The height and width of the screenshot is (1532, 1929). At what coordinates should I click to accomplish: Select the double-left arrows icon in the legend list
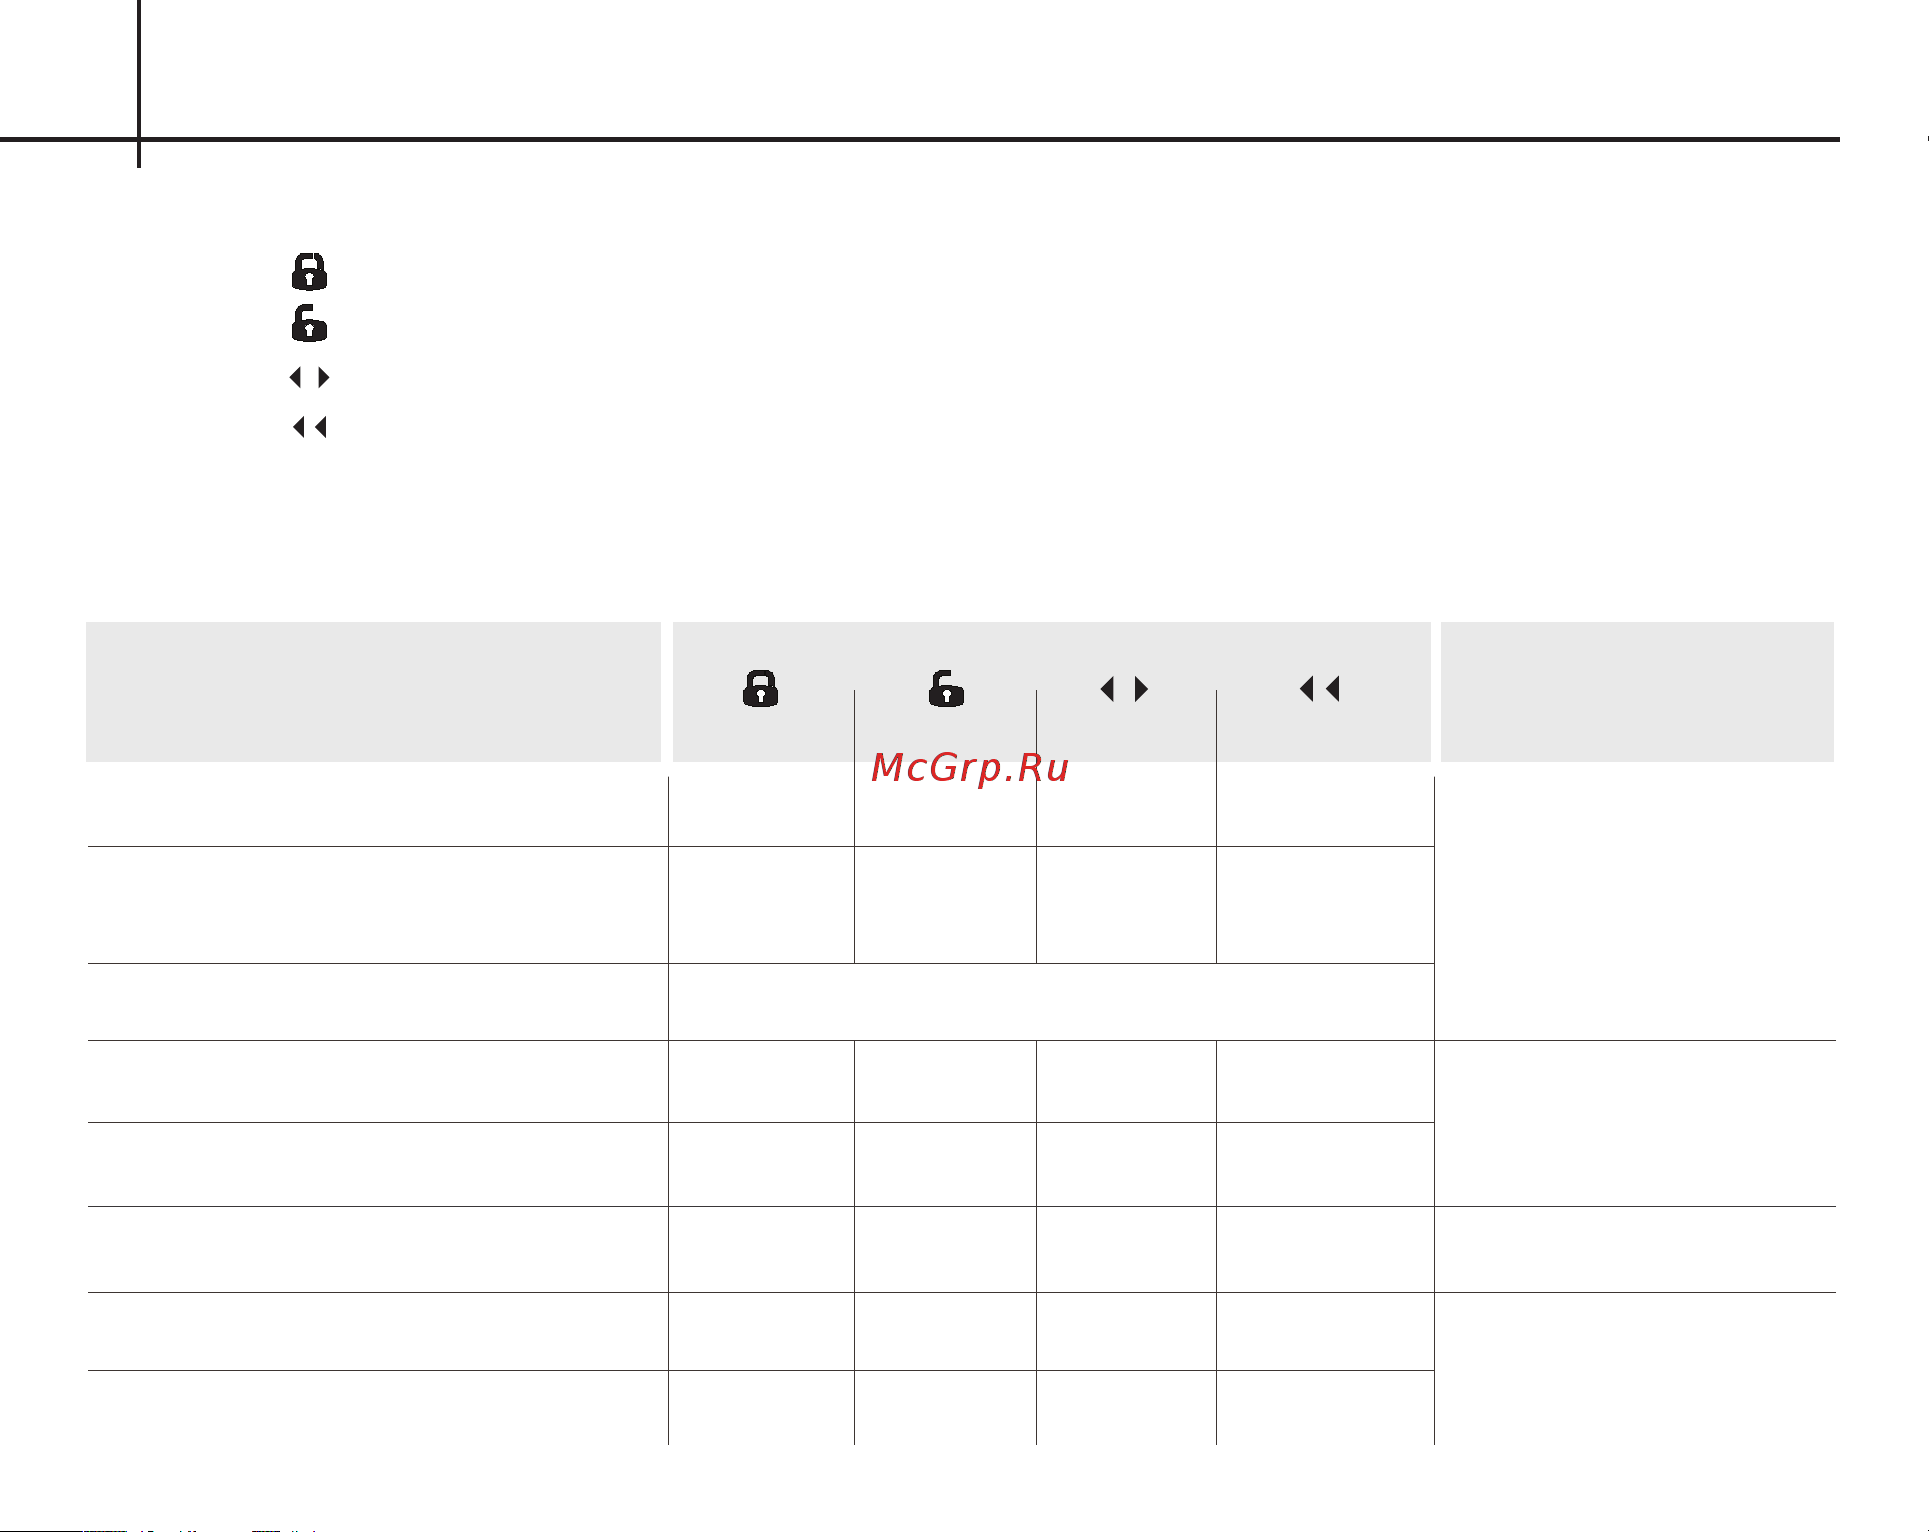pos(309,427)
